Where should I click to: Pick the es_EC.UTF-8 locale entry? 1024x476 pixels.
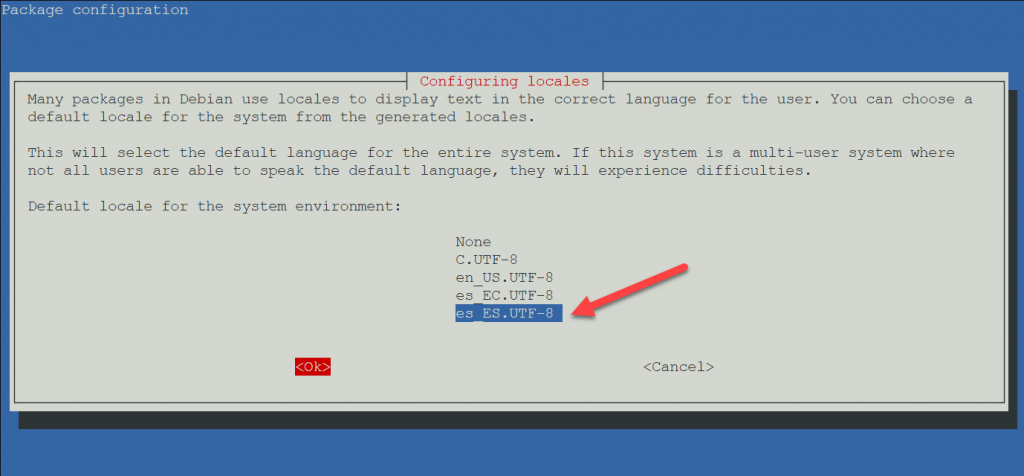[x=504, y=295]
